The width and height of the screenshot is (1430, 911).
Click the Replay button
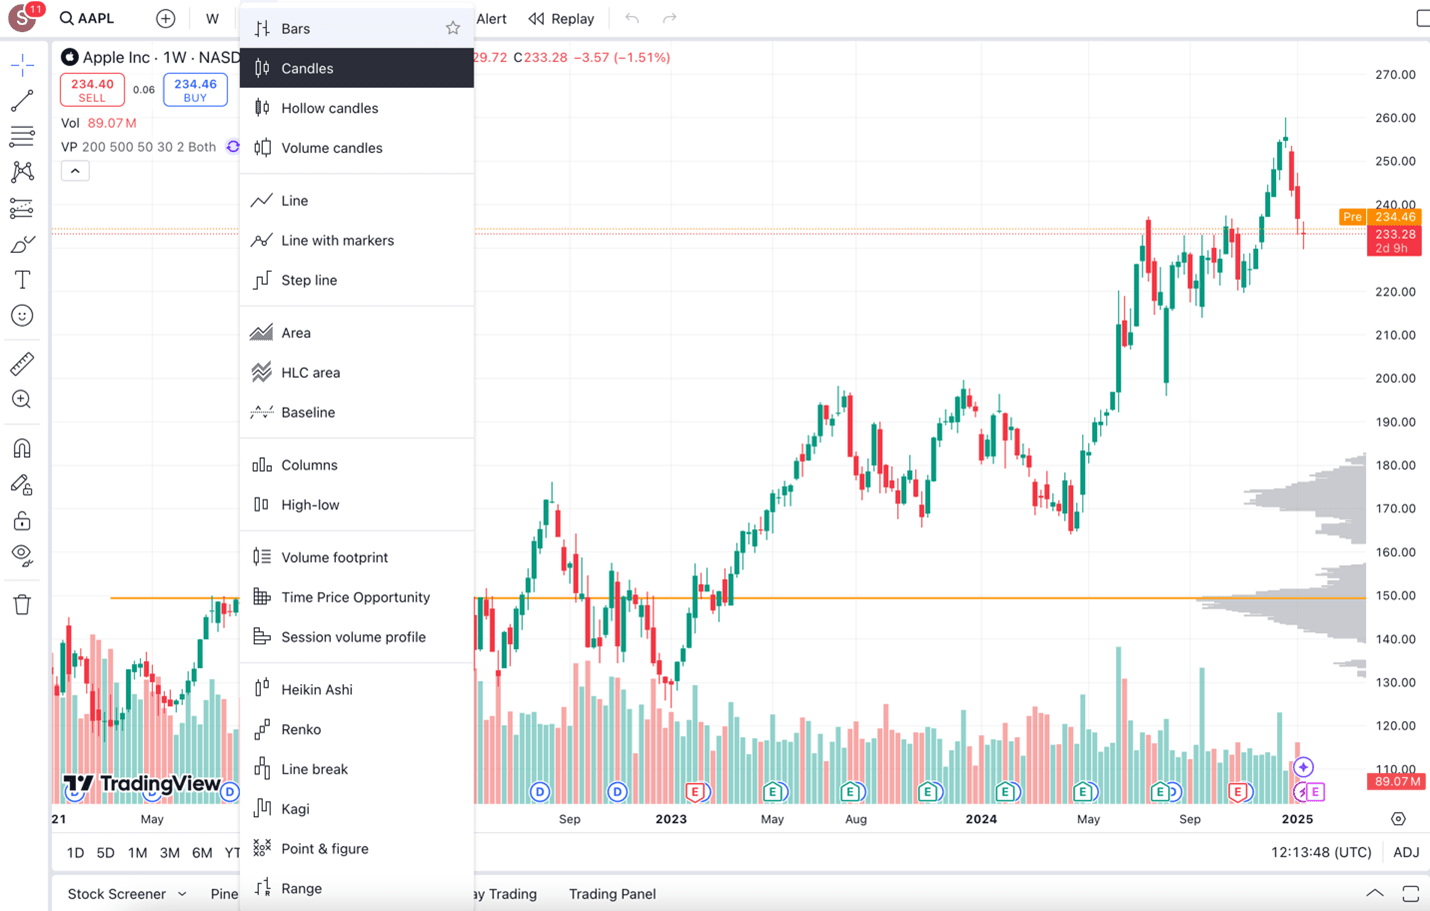(x=561, y=19)
